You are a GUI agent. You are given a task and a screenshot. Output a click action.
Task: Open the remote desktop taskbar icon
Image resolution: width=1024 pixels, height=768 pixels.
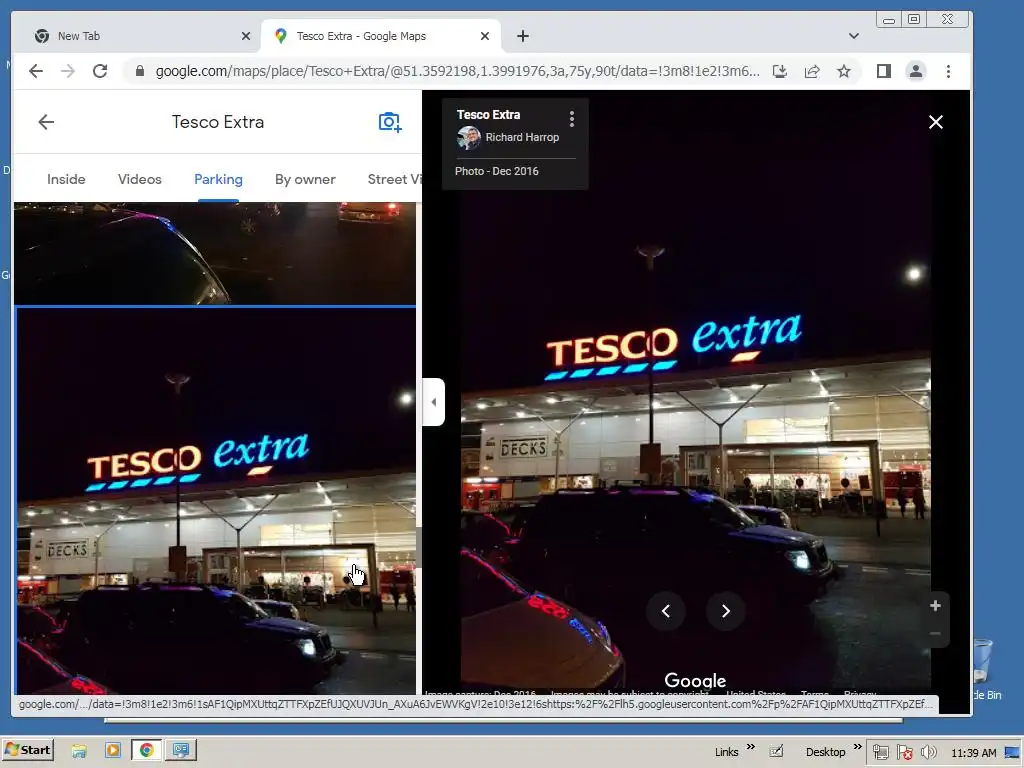point(181,750)
